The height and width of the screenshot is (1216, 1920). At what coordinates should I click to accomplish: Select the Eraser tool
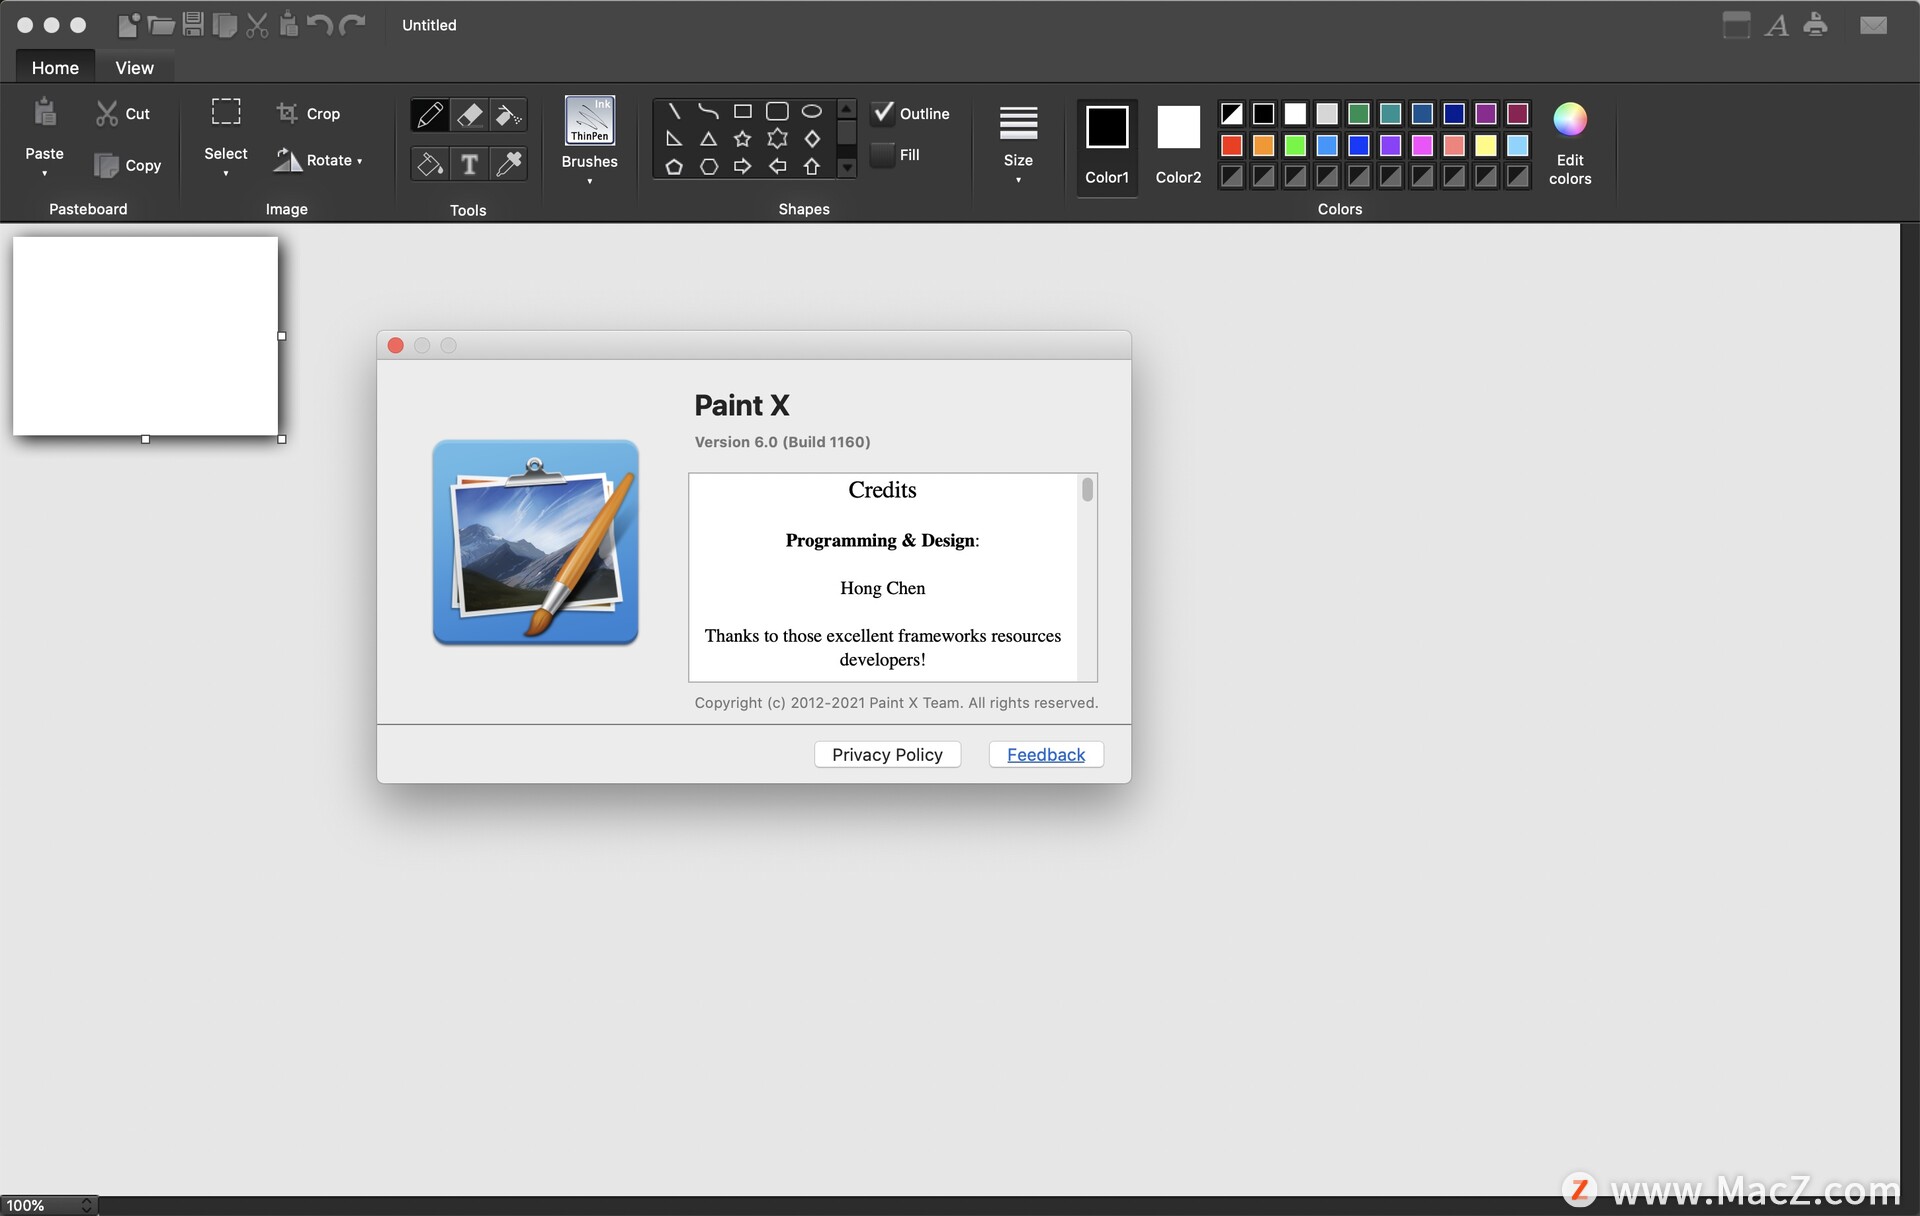pos(469,115)
